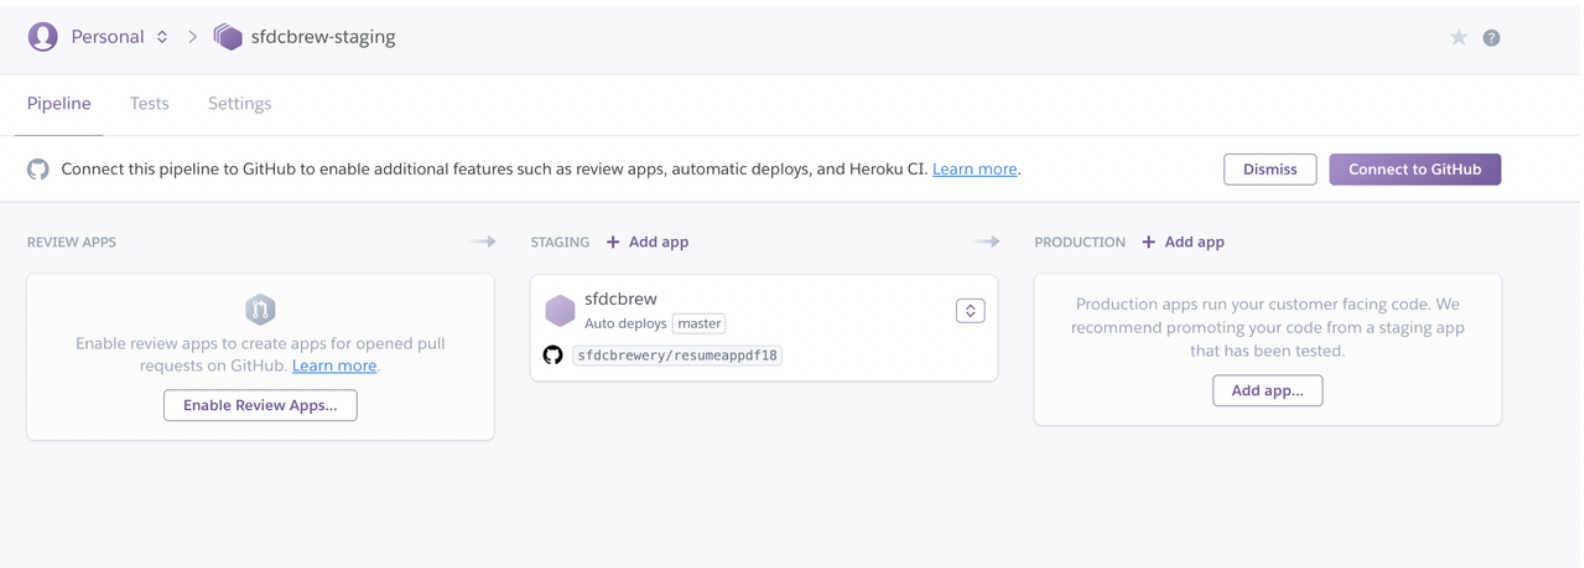Click Add app button in Production card

(1267, 391)
